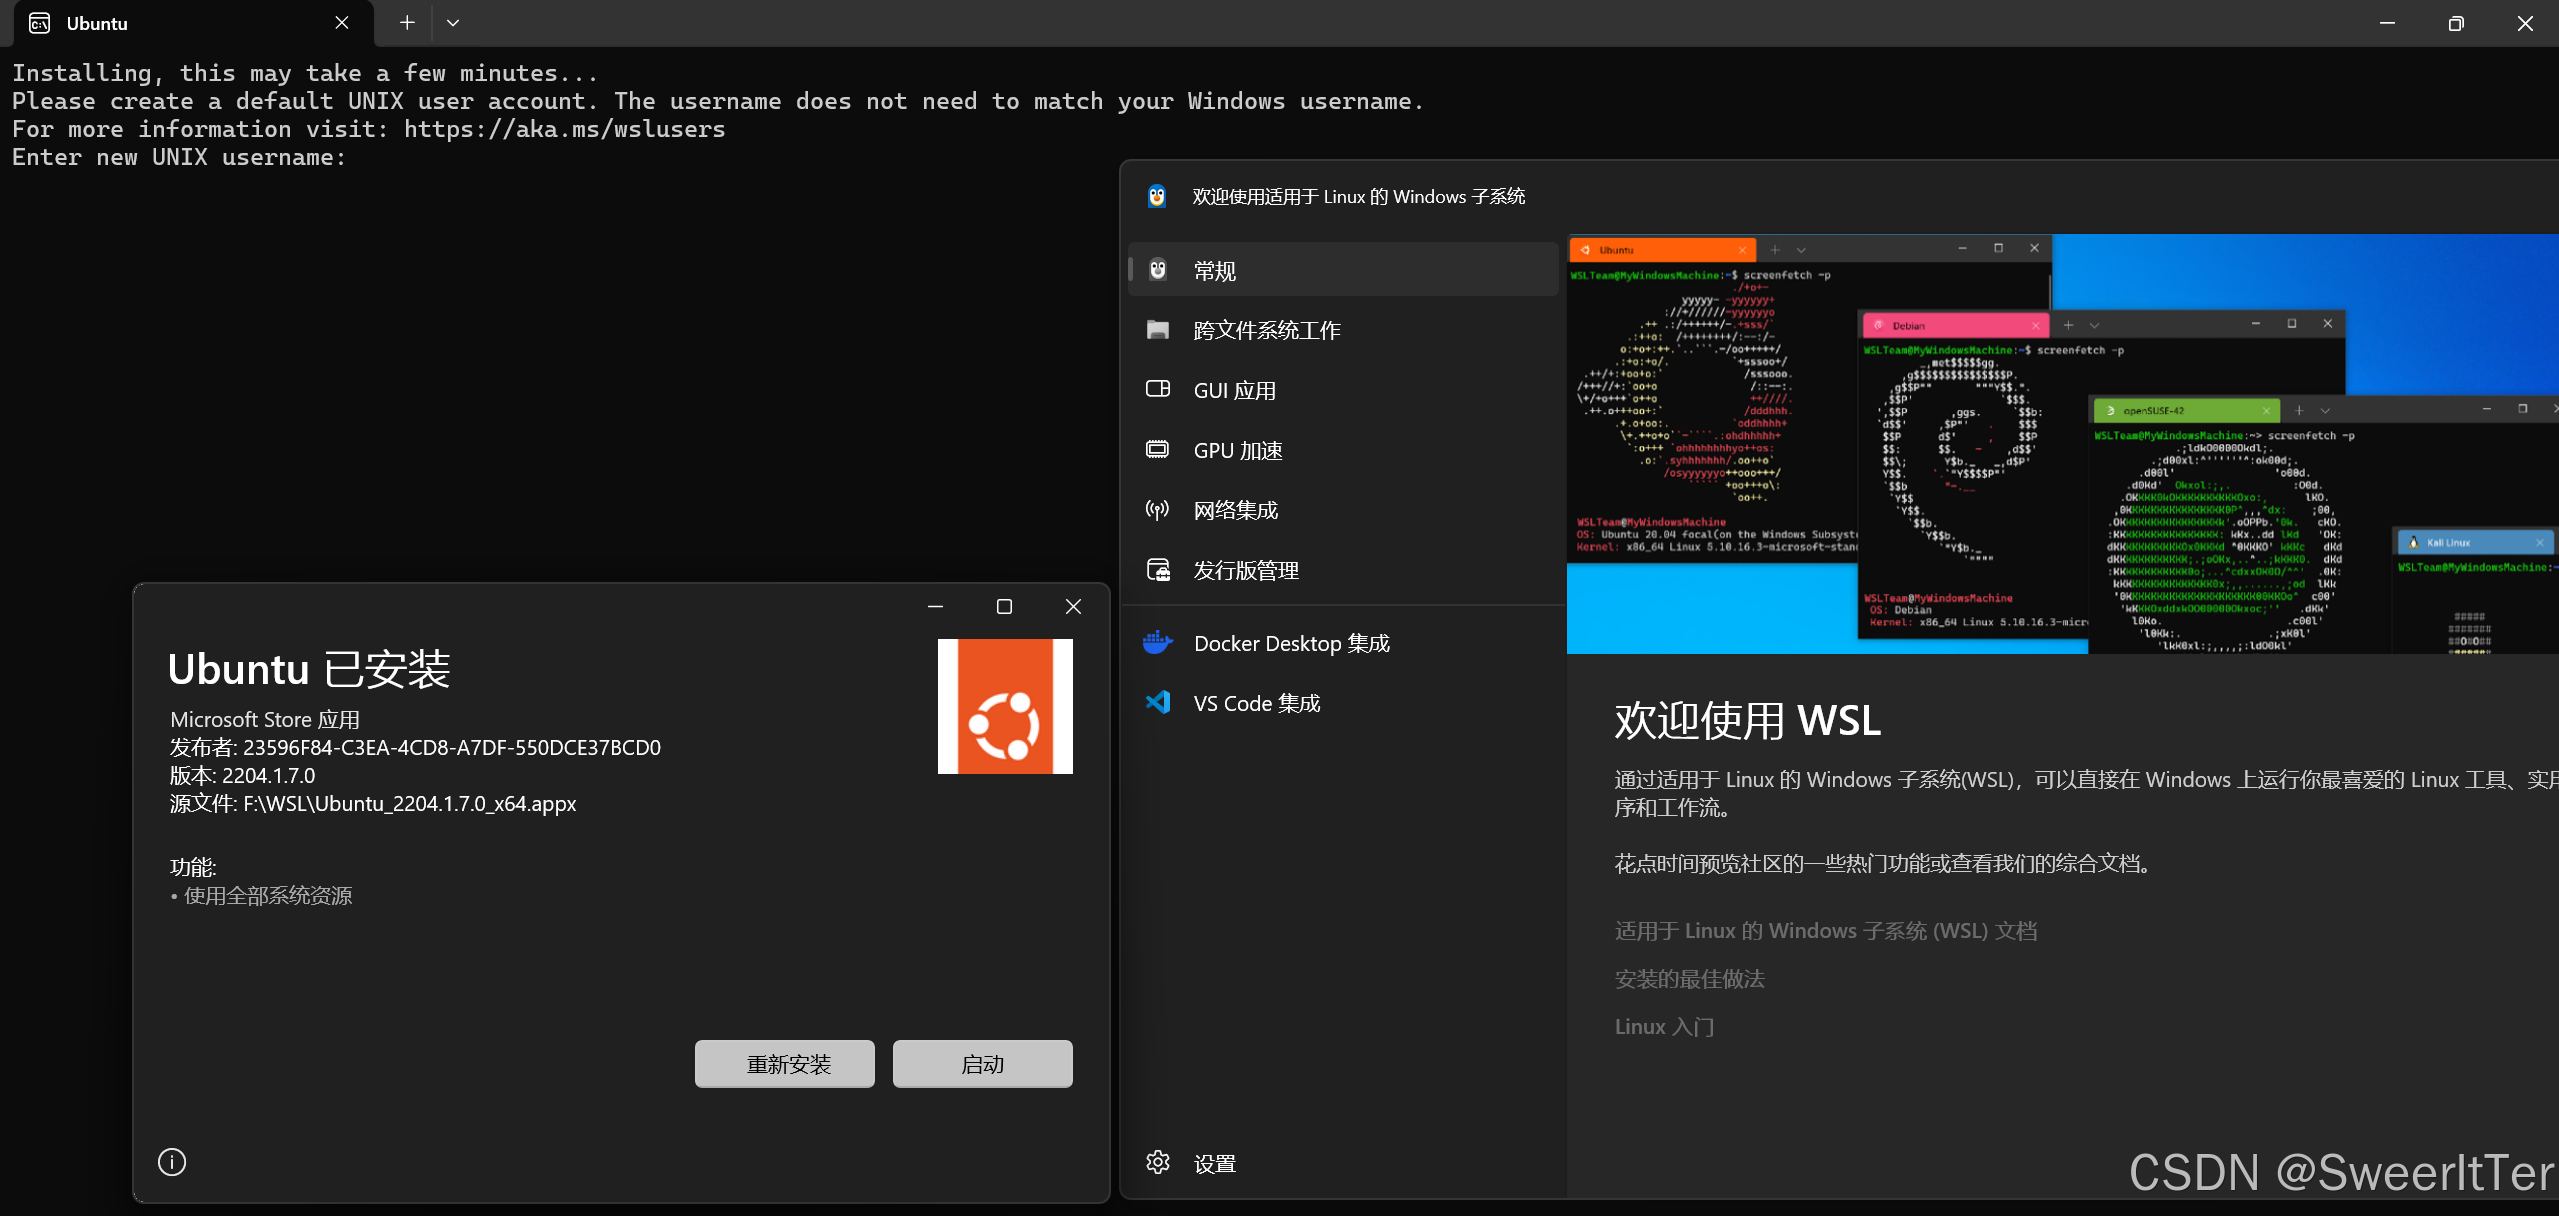
Task: Click the WSL penguin logo in the header
Action: 1157,196
